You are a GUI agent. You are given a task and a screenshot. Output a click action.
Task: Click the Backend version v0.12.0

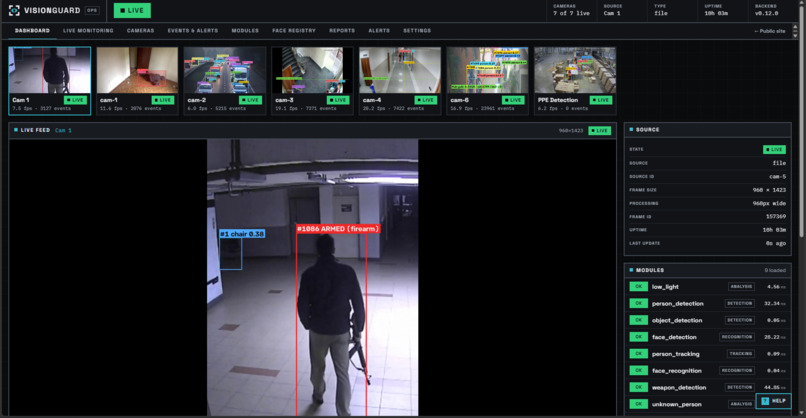(766, 13)
